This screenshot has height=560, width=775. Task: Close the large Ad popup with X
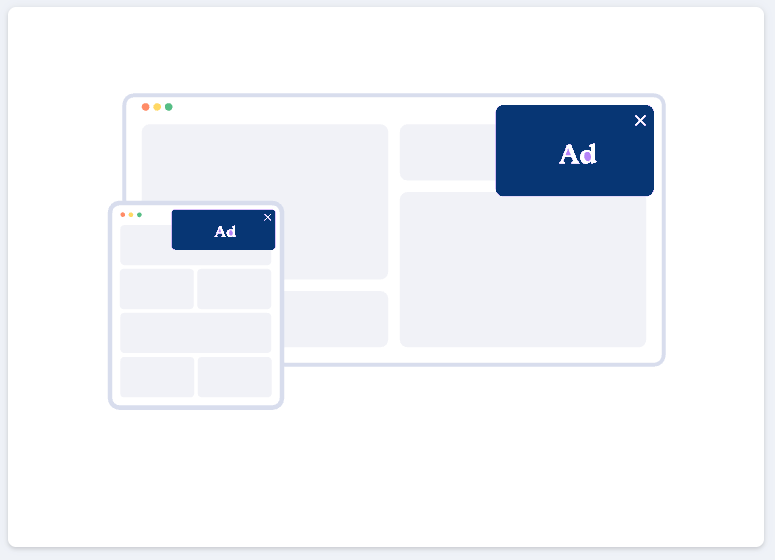(641, 121)
